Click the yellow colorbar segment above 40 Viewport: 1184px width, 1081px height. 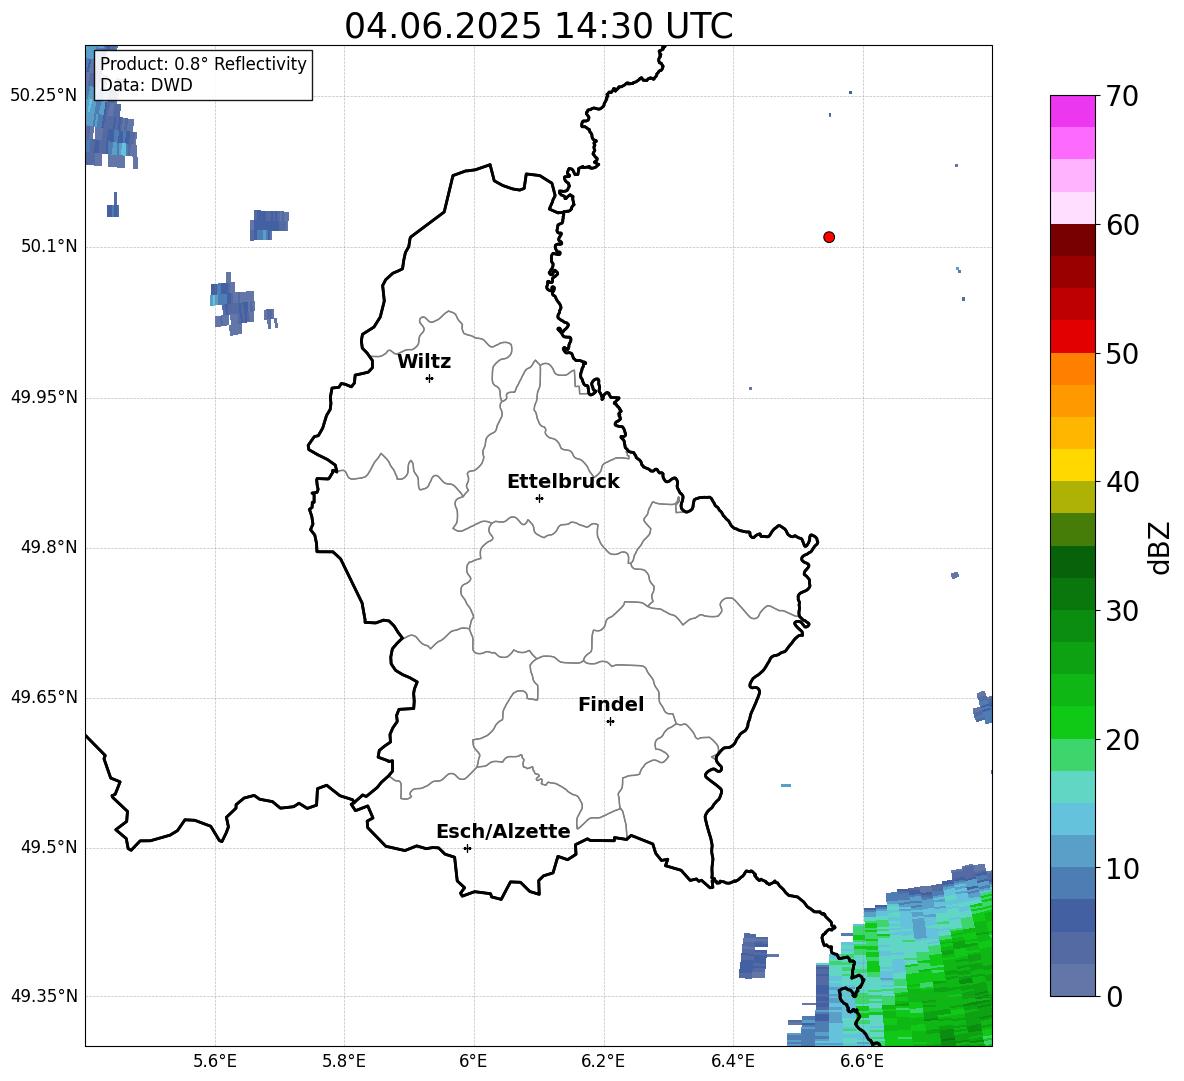click(x=1072, y=465)
